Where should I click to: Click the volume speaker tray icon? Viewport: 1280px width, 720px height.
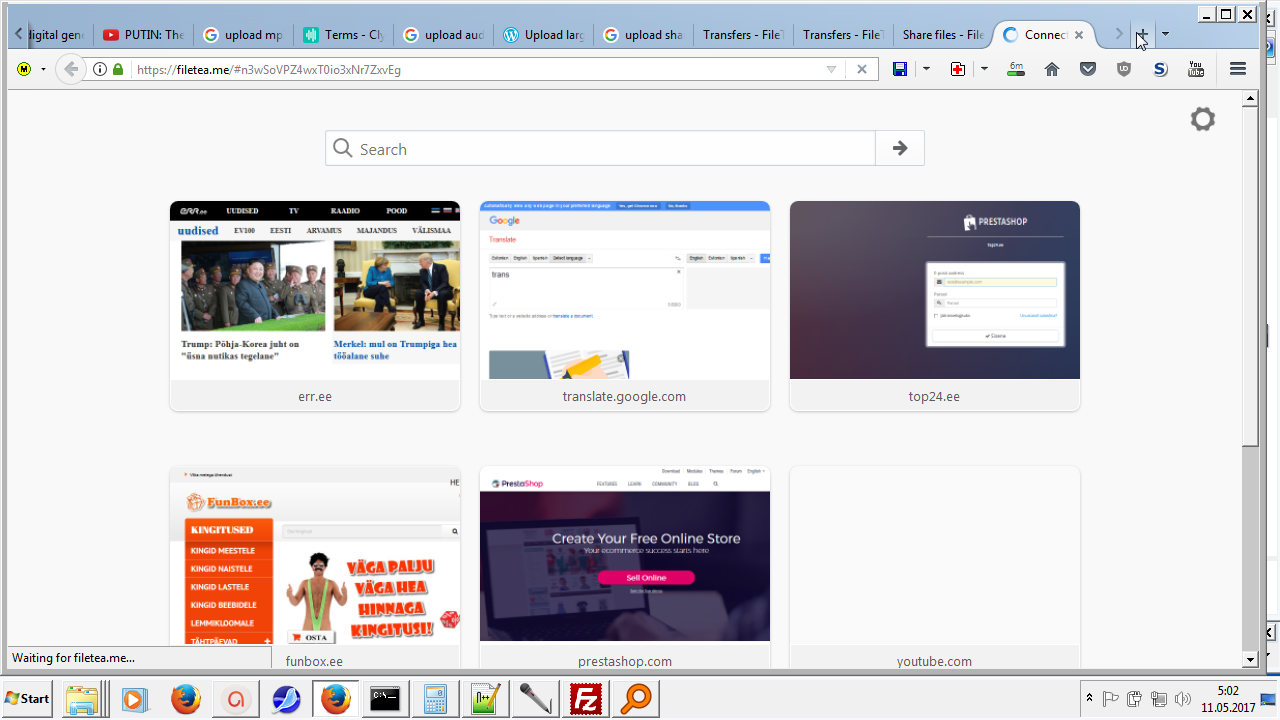coord(1184,699)
